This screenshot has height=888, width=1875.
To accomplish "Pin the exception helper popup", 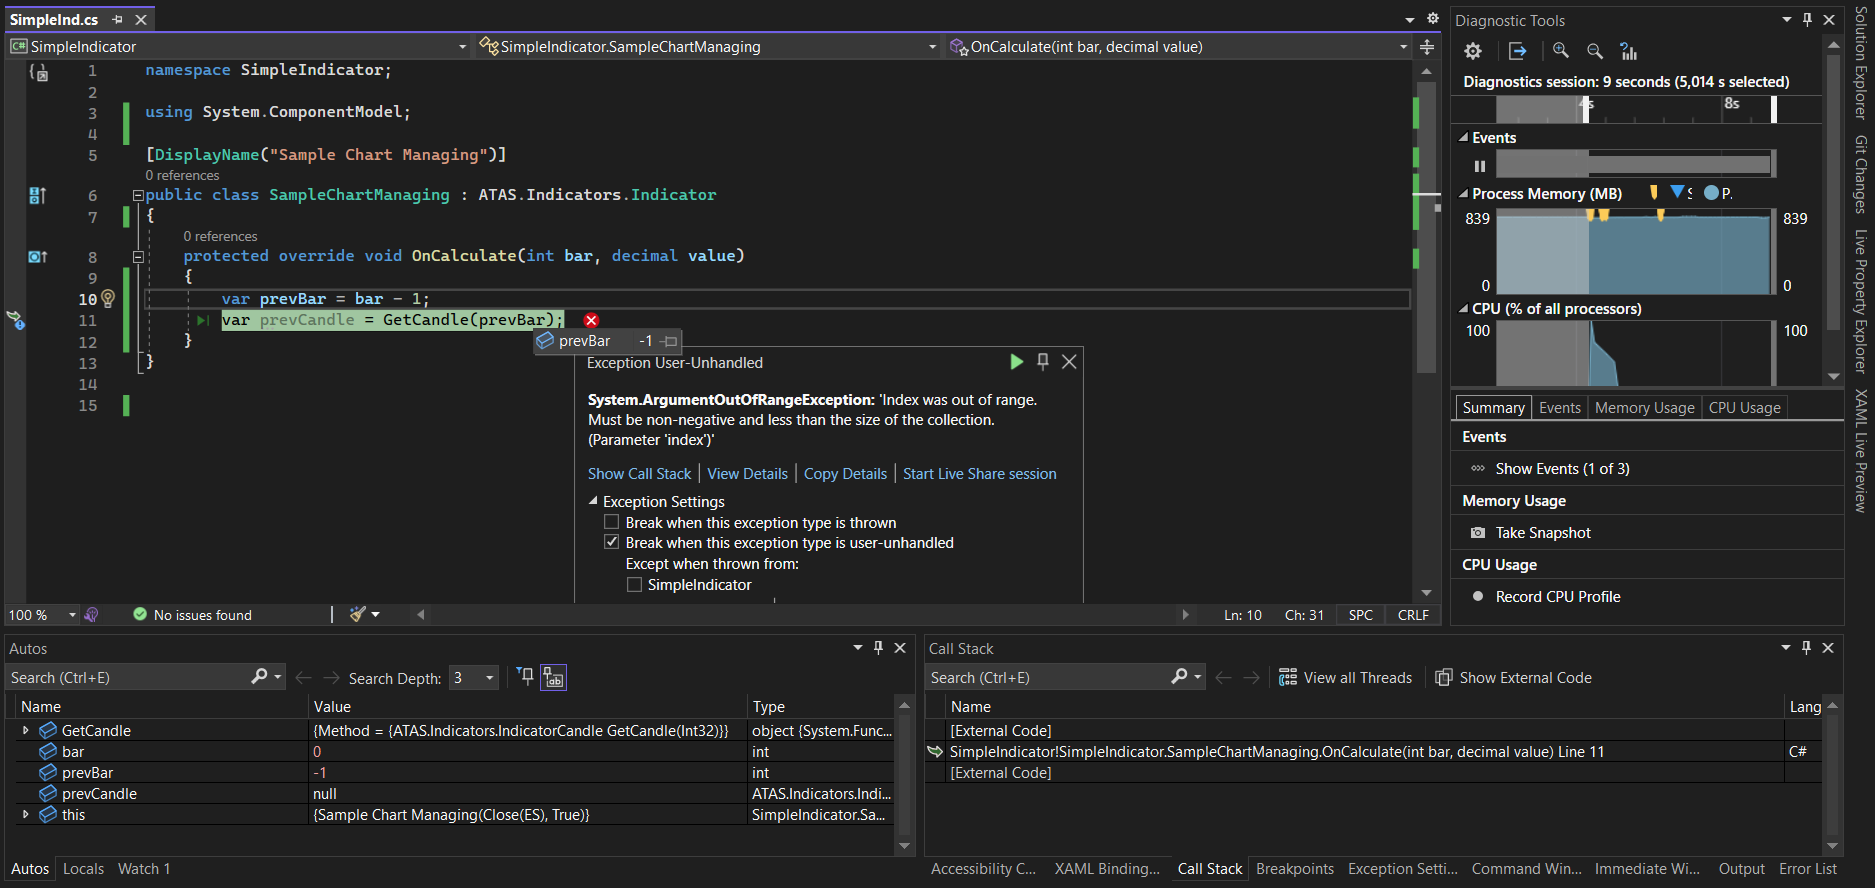I will pyautogui.click(x=1043, y=362).
